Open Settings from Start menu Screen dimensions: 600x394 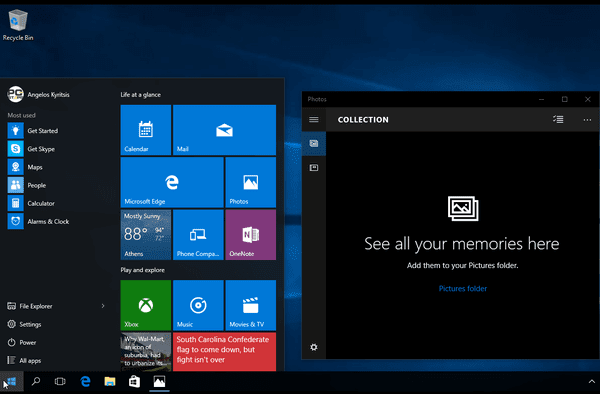(x=24, y=324)
